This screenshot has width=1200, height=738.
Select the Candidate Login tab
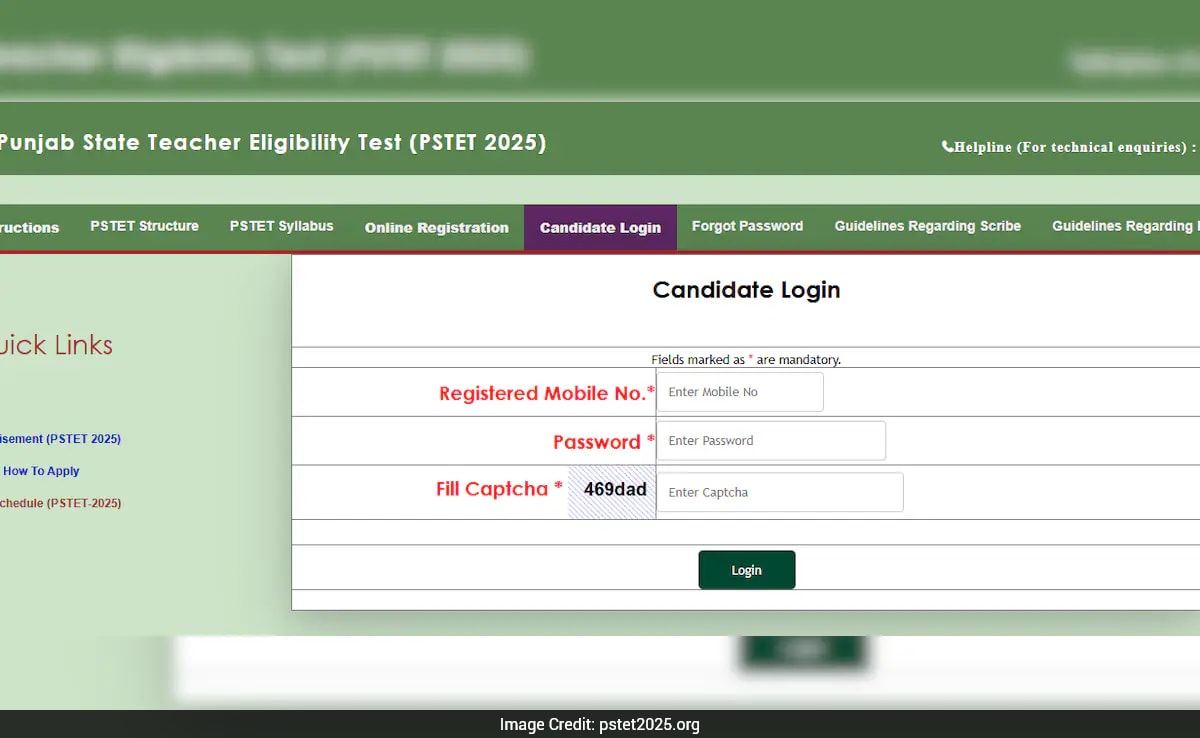(x=600, y=228)
